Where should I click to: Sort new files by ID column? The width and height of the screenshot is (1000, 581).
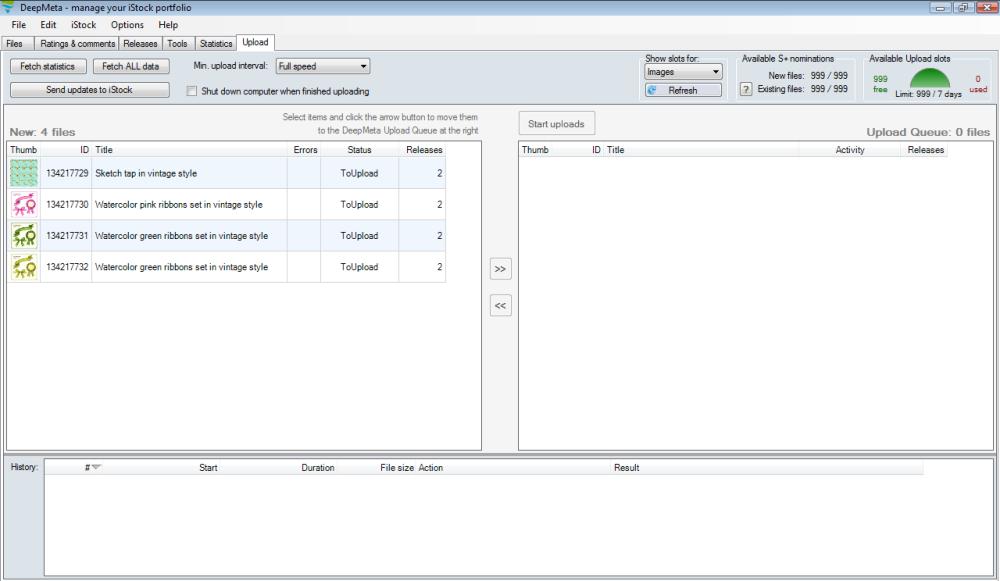tap(66, 150)
